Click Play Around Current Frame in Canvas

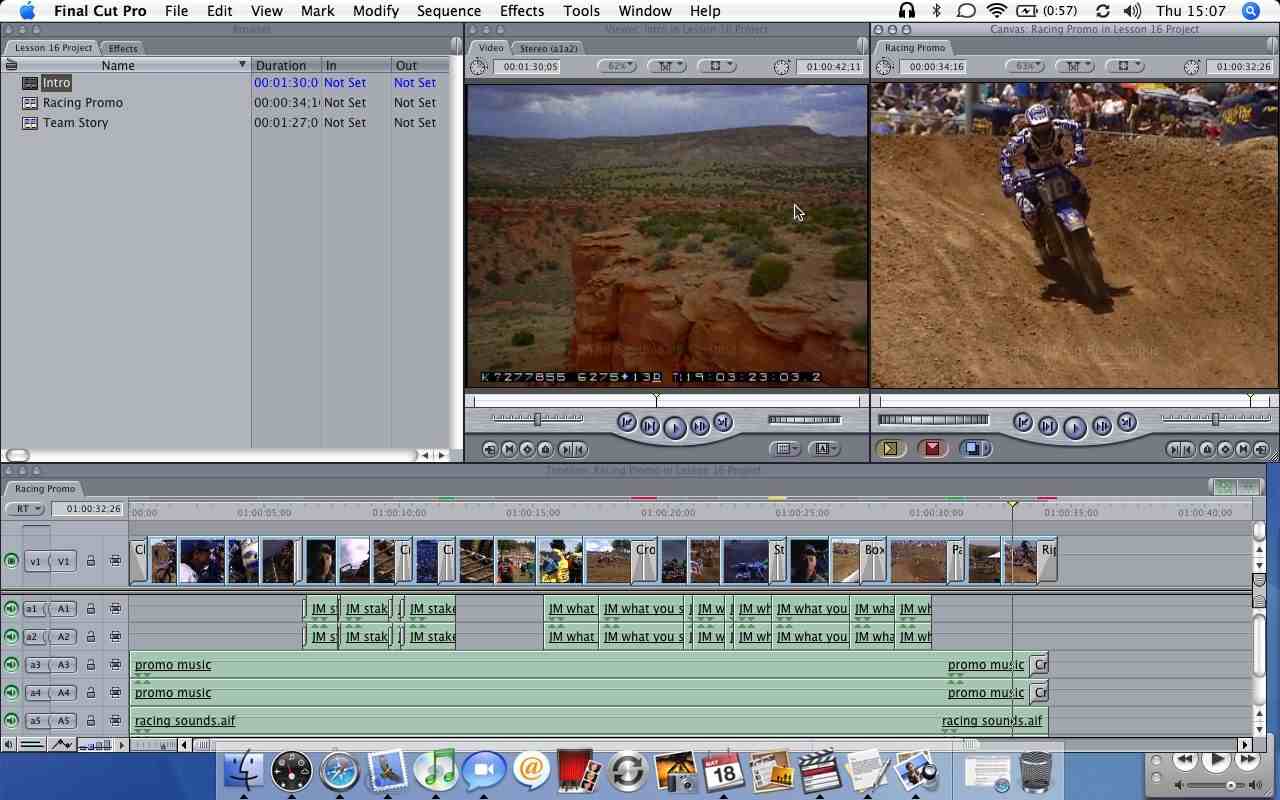tap(1101, 426)
